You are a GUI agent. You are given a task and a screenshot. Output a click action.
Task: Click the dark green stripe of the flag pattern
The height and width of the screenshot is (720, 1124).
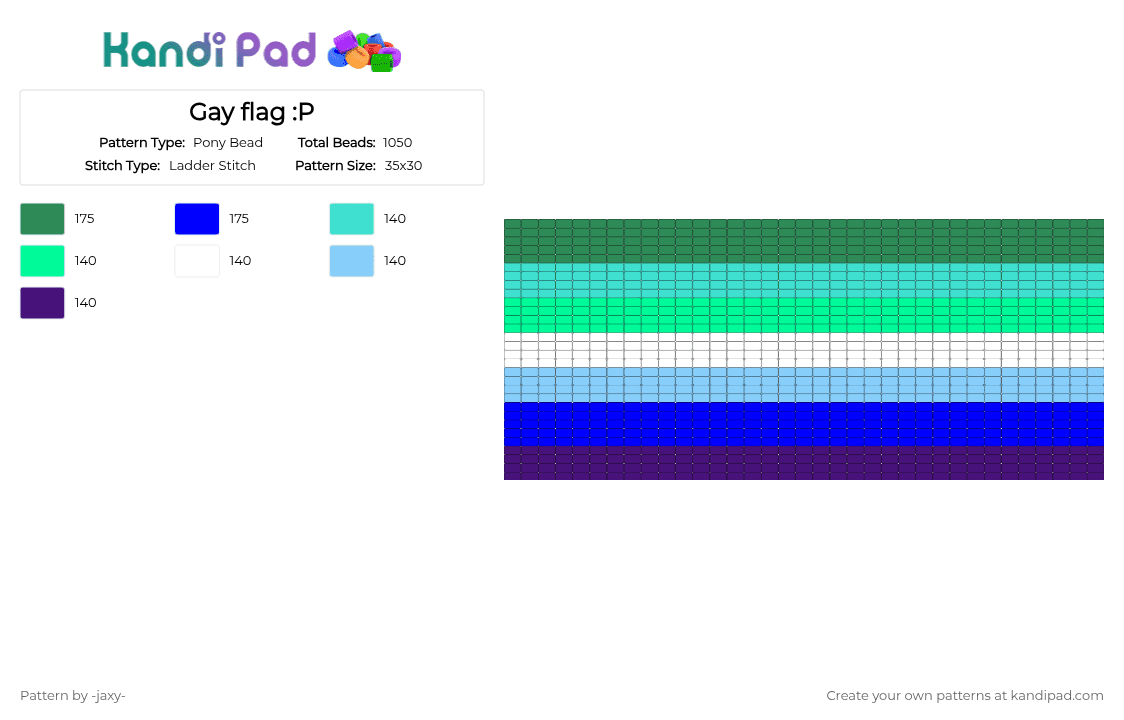tap(804, 241)
